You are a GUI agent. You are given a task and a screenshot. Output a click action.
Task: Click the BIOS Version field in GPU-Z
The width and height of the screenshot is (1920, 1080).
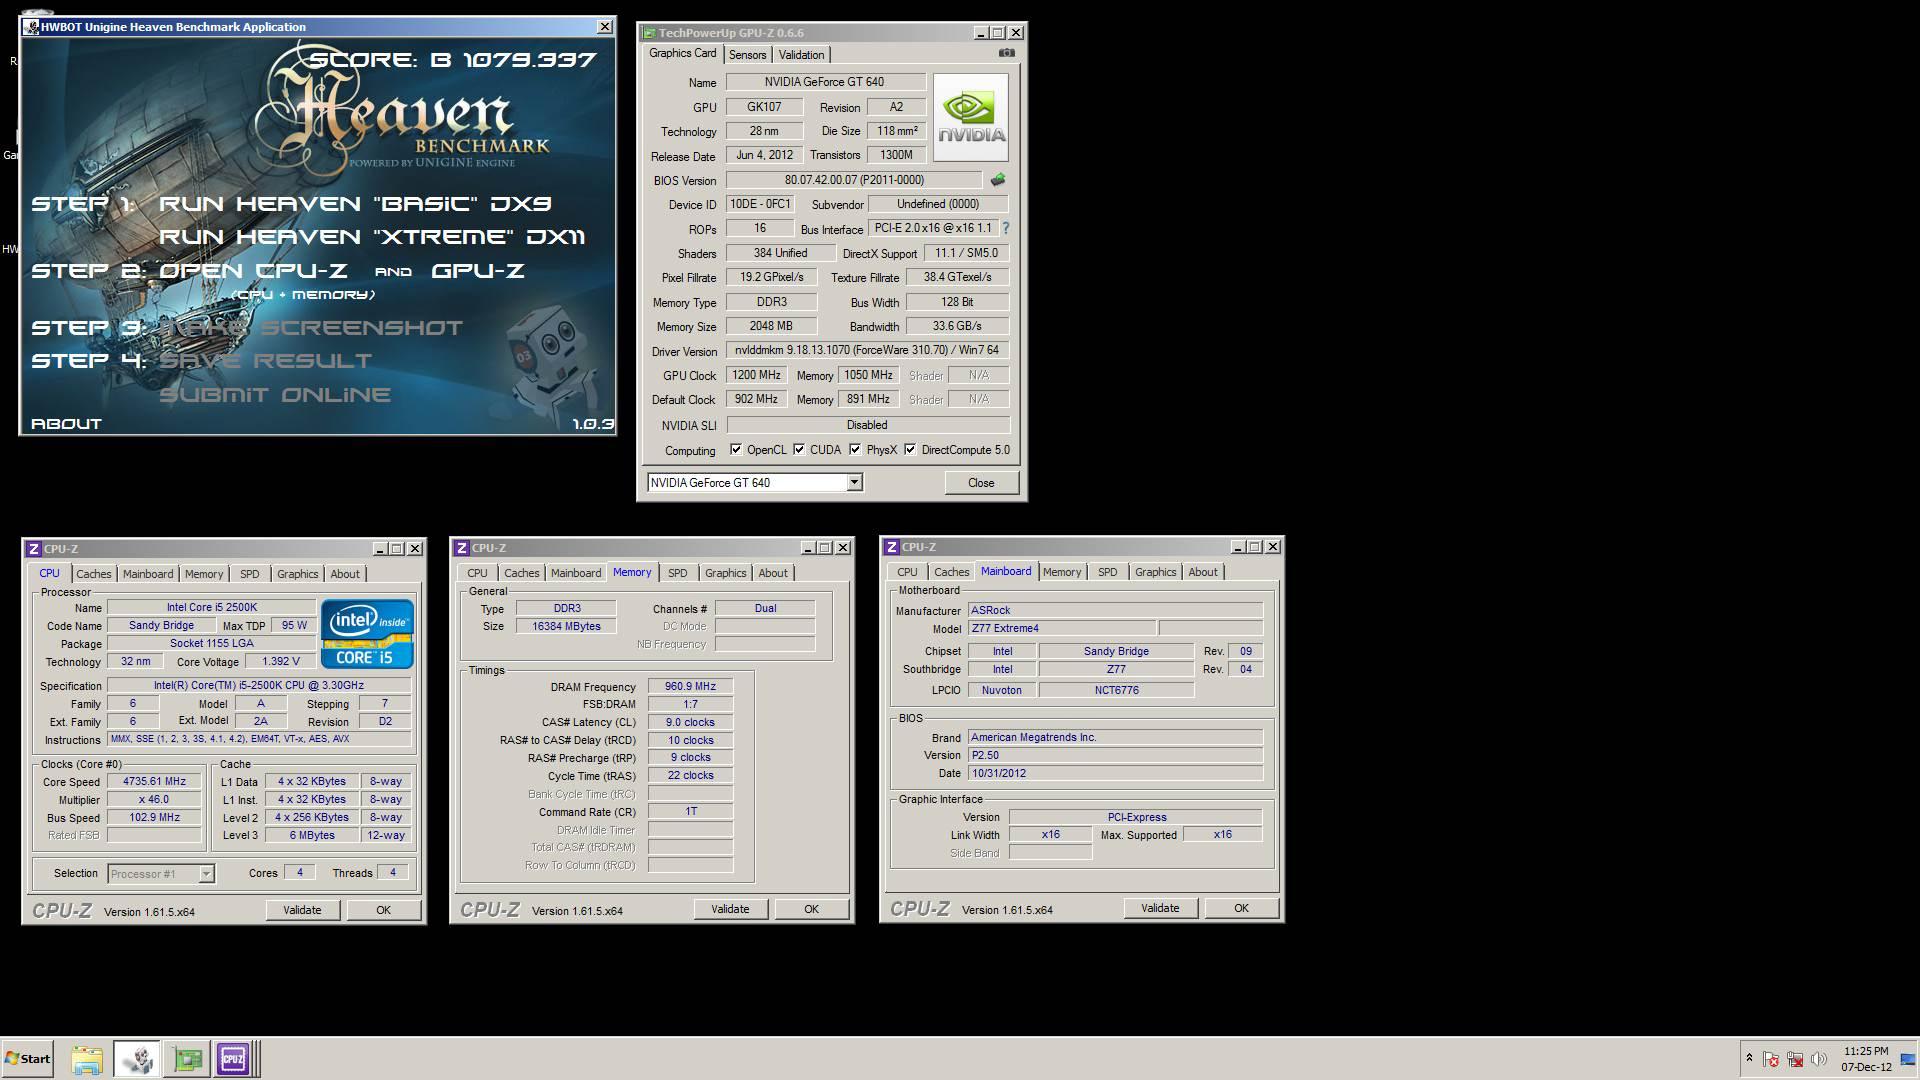coord(854,180)
